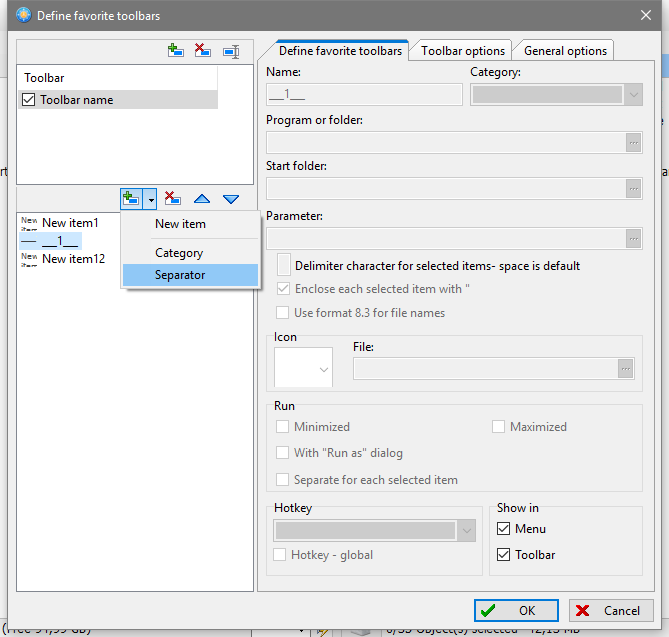Uncheck the Toolbar name checkbox
Viewport: 669px width, 637px height.
pyautogui.click(x=28, y=100)
